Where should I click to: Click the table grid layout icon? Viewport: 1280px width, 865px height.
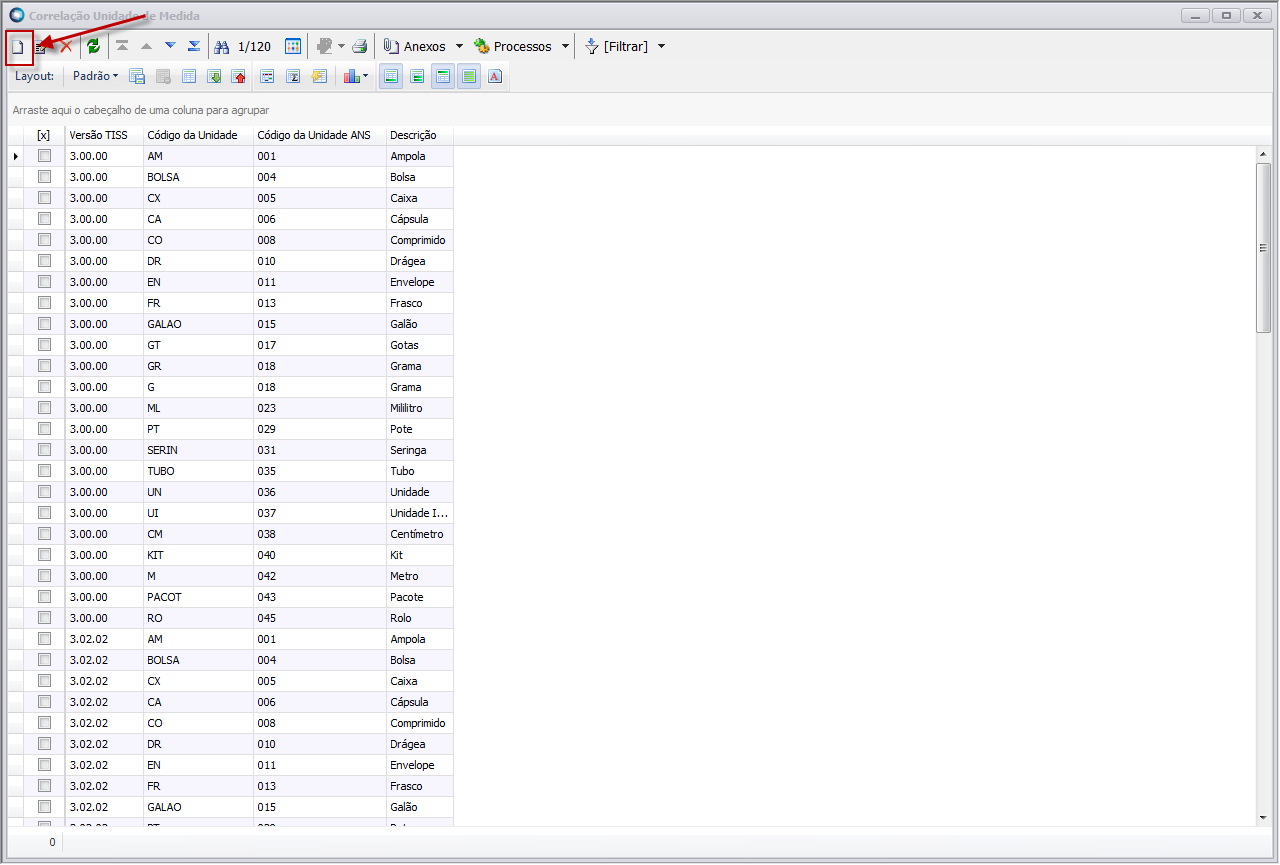(x=189, y=76)
